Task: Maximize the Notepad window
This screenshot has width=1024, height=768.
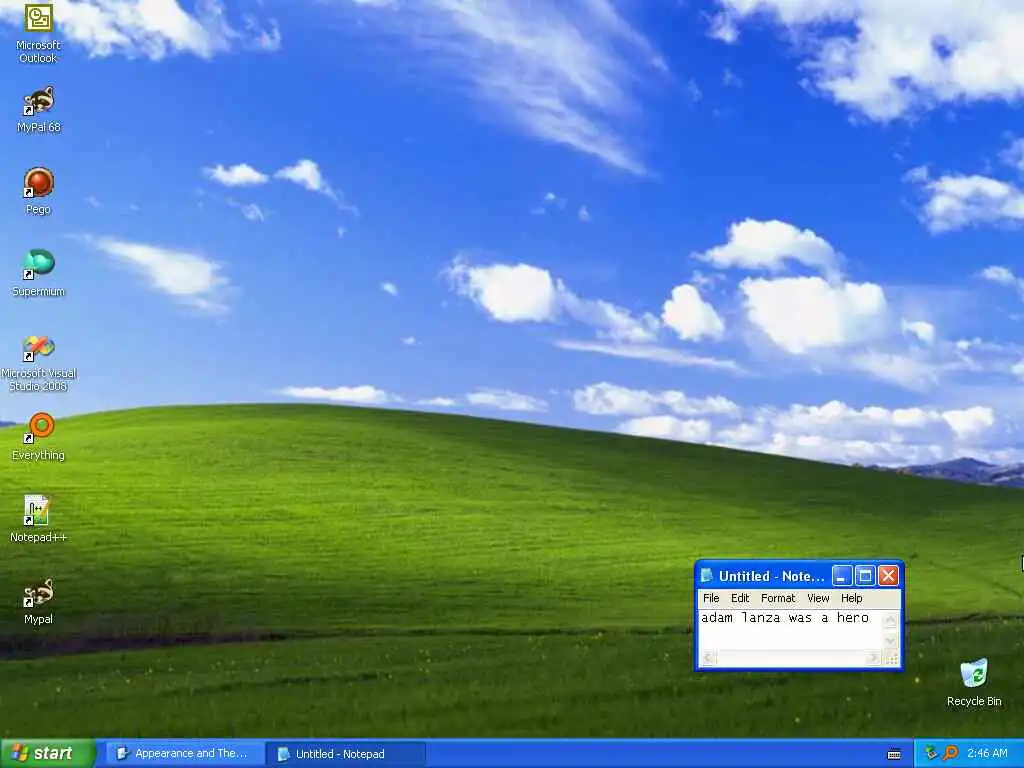Action: 865,575
